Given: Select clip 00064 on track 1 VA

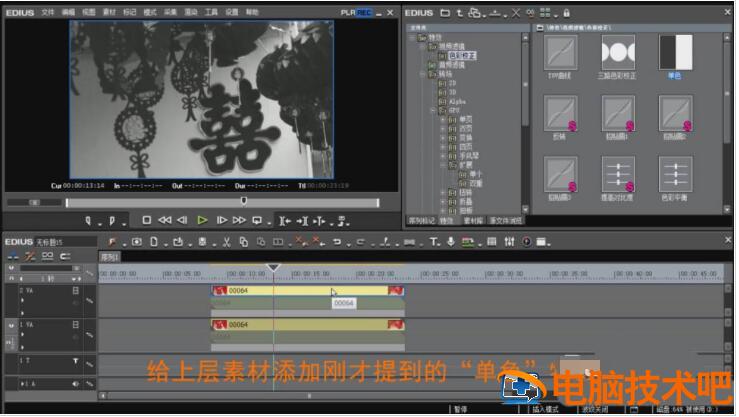Looking at the screenshot, I should coord(308,325).
